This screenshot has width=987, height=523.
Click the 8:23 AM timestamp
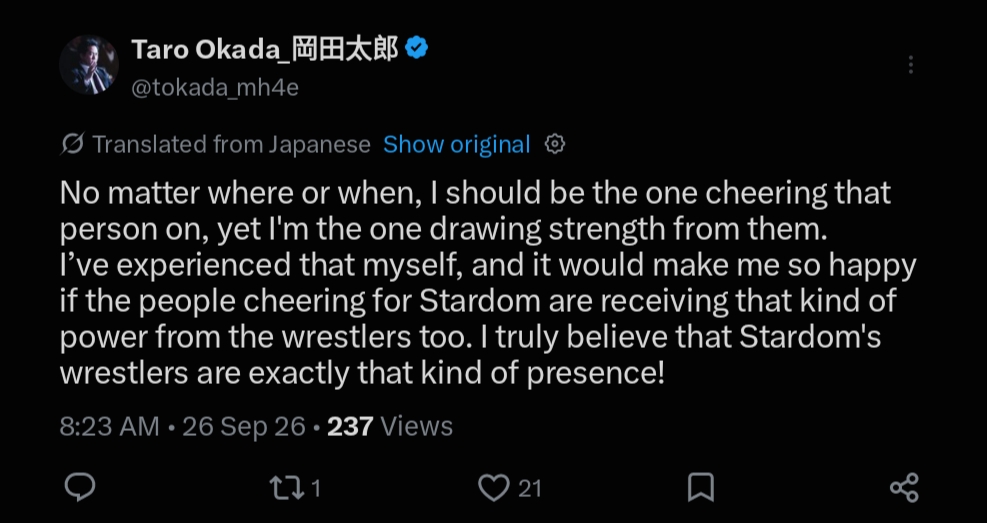(x=110, y=426)
